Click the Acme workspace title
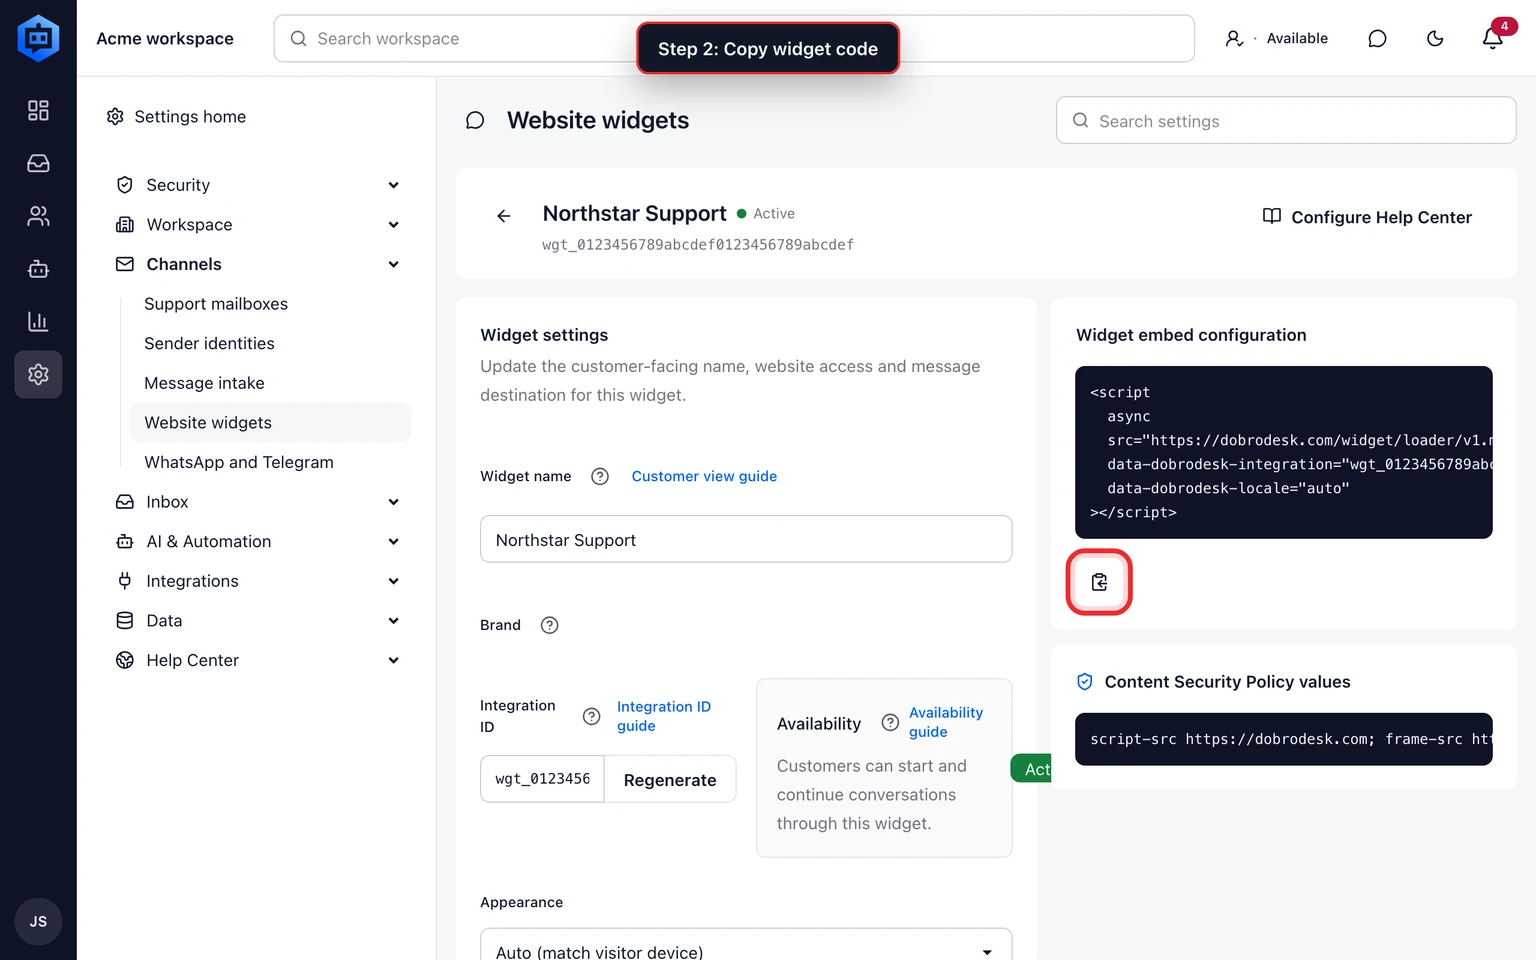Image resolution: width=1536 pixels, height=960 pixels. (x=165, y=38)
